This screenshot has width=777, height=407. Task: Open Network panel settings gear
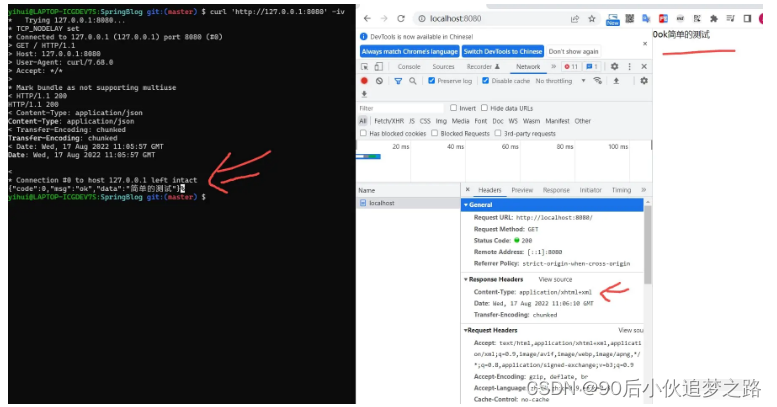(x=644, y=81)
